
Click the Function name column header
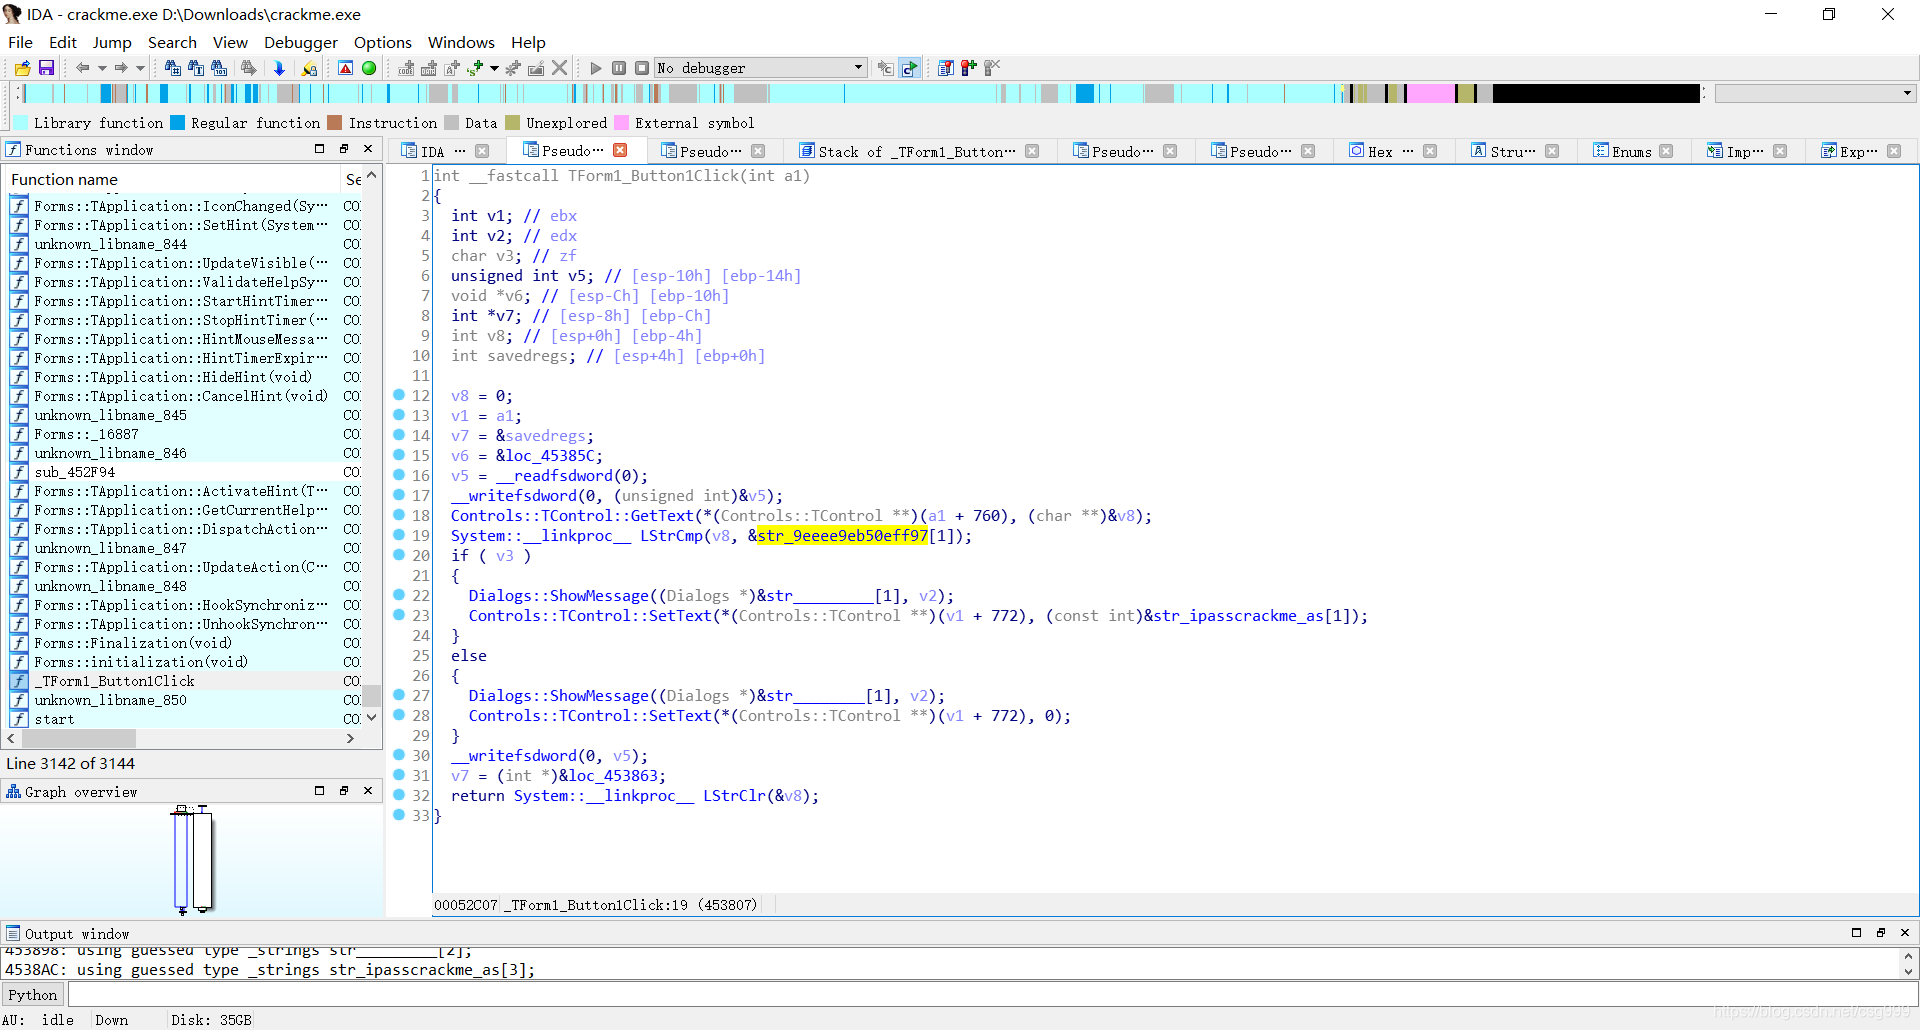170,179
